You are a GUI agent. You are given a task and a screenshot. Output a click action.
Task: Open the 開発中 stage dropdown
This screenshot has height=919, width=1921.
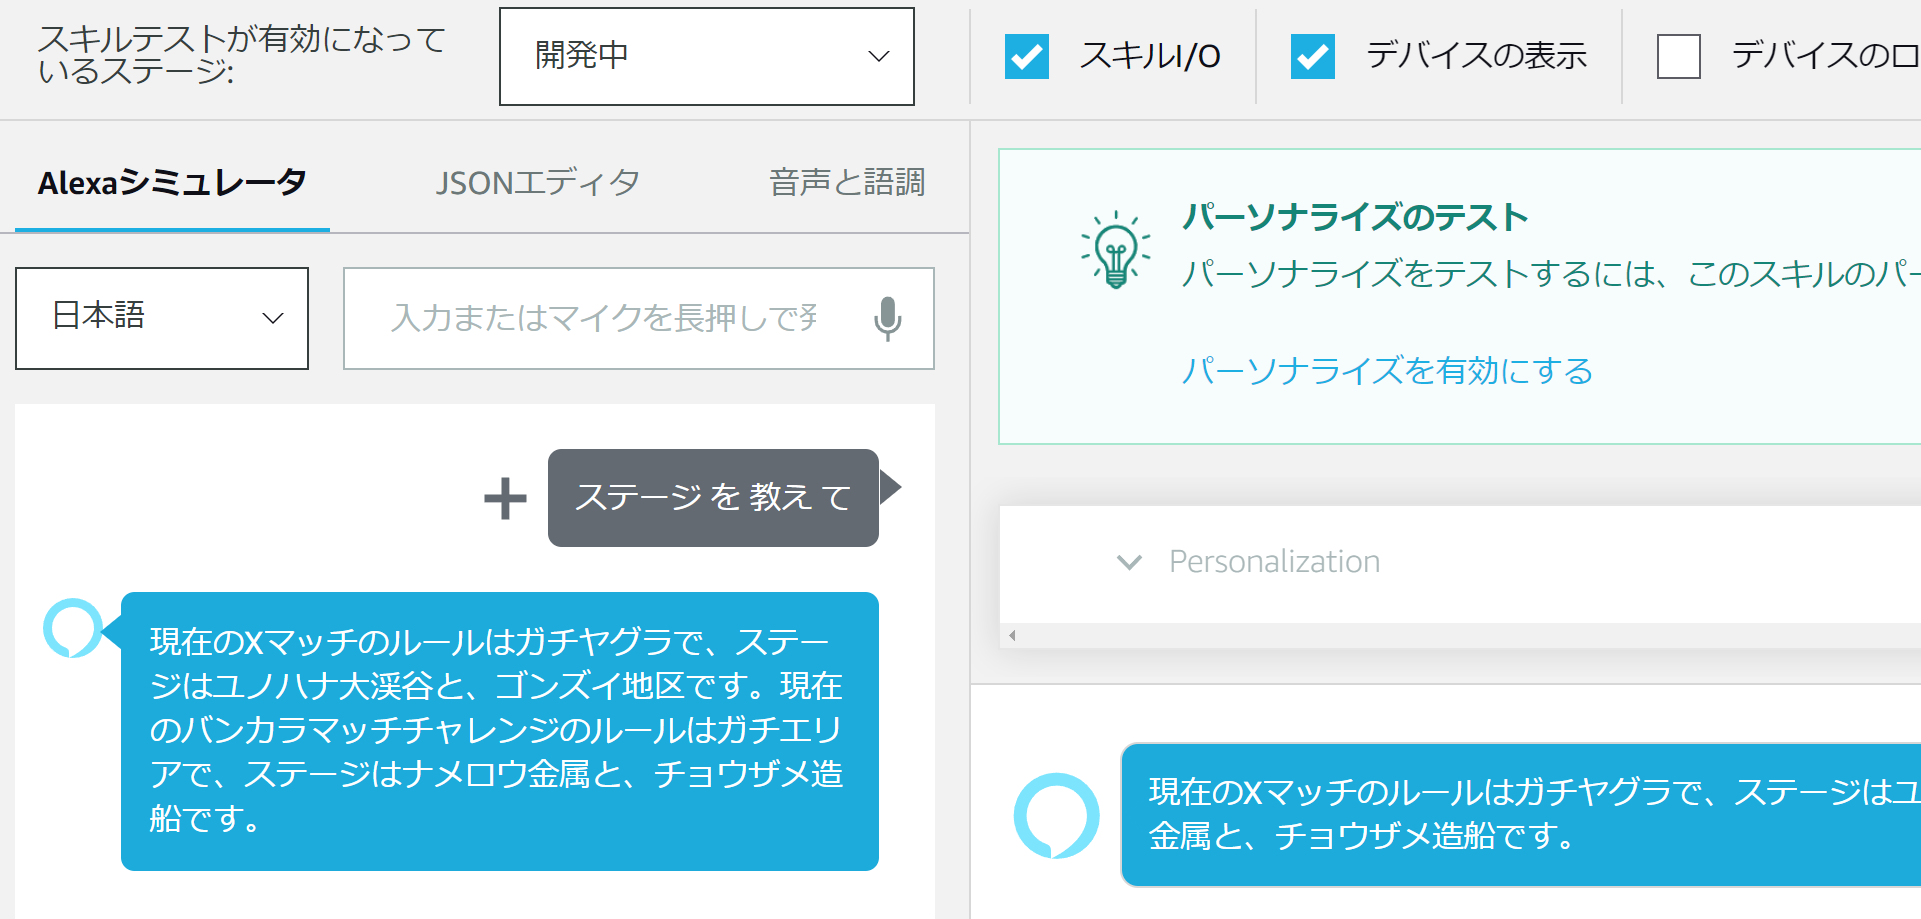click(x=707, y=56)
